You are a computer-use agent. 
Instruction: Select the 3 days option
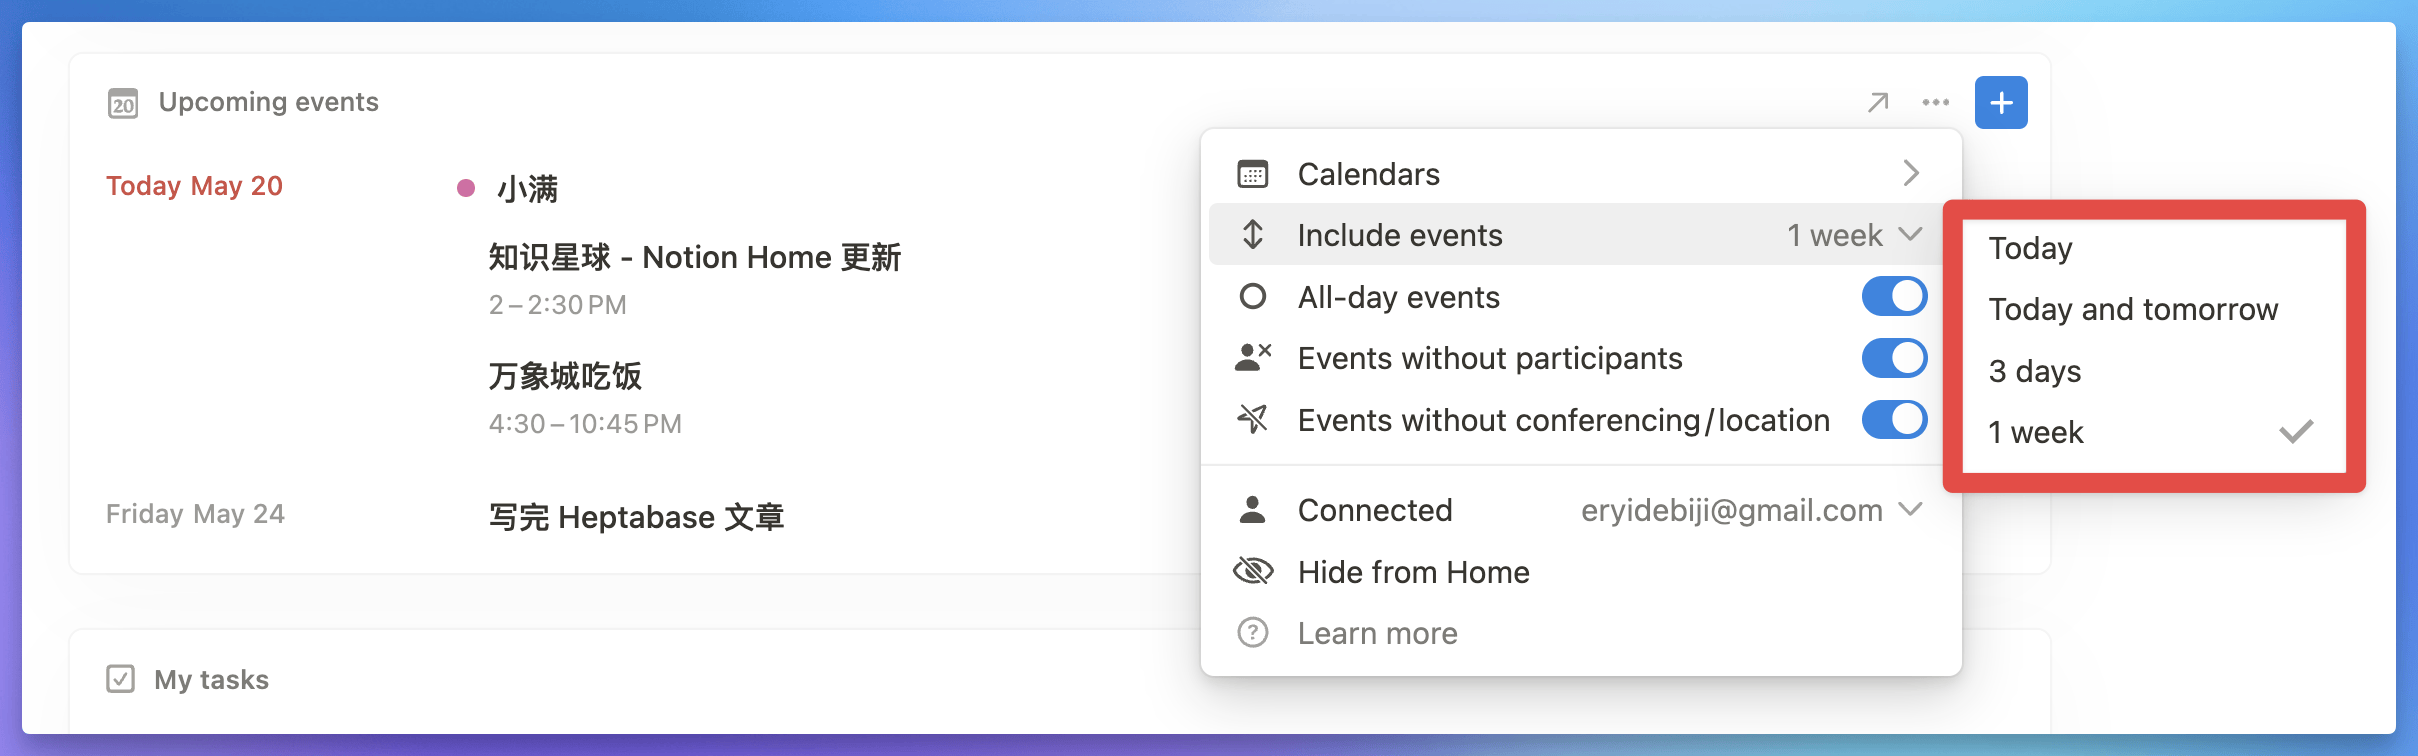click(x=2035, y=371)
